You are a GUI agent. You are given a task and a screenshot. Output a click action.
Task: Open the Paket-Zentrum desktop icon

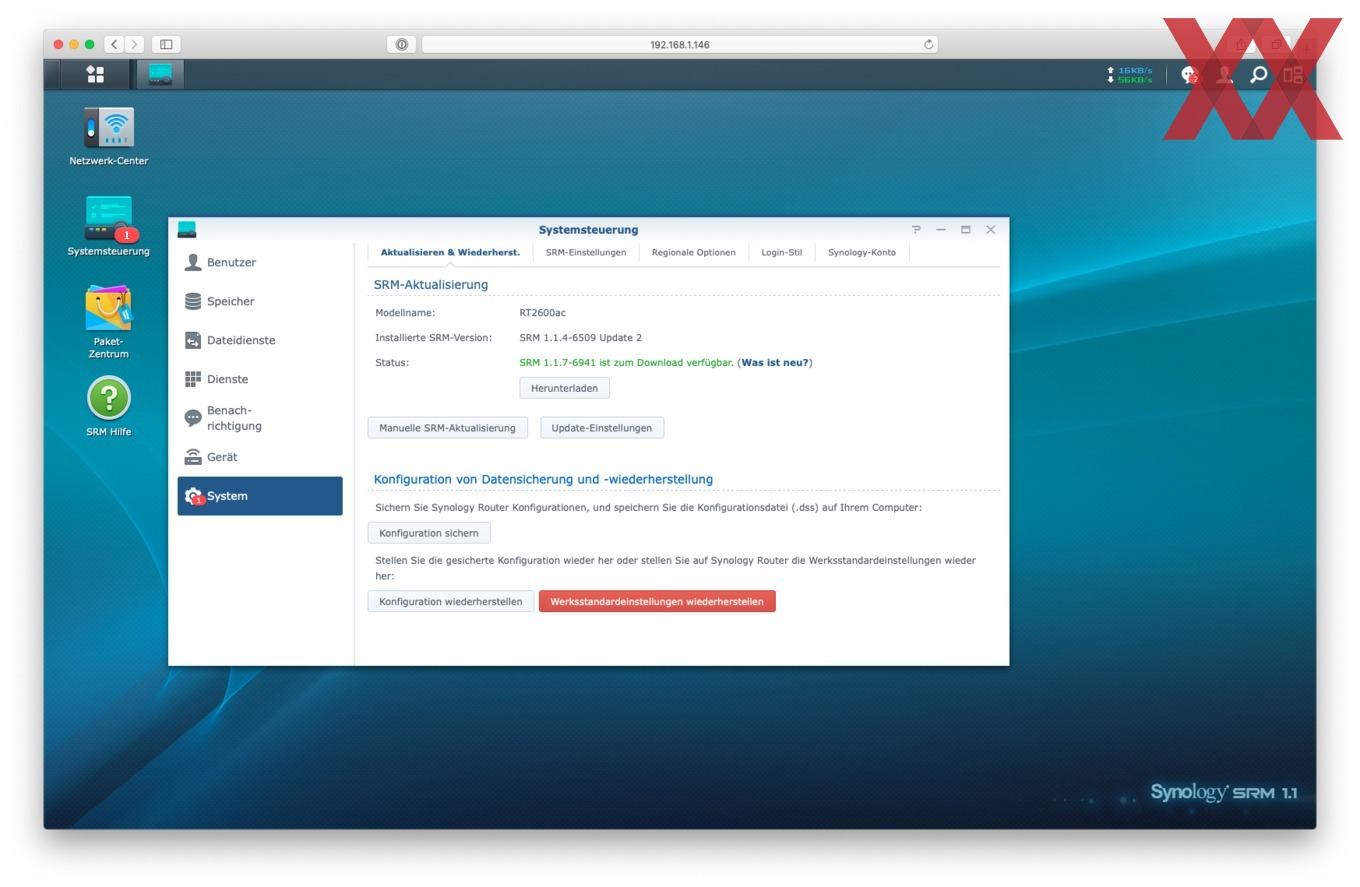pos(108,308)
